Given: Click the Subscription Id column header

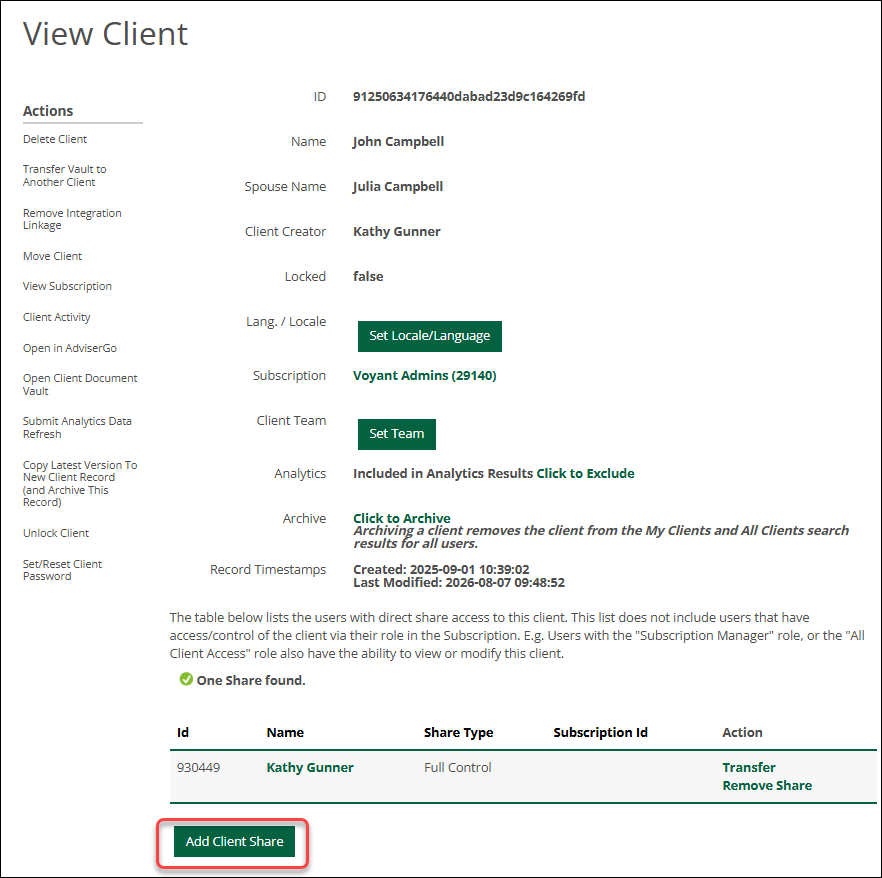Looking at the screenshot, I should [600, 732].
